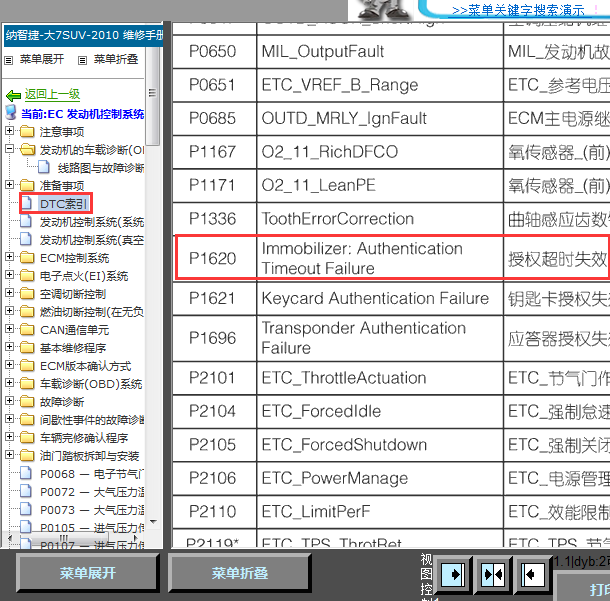Expand the ECM控制系统 folder

(x=9, y=257)
